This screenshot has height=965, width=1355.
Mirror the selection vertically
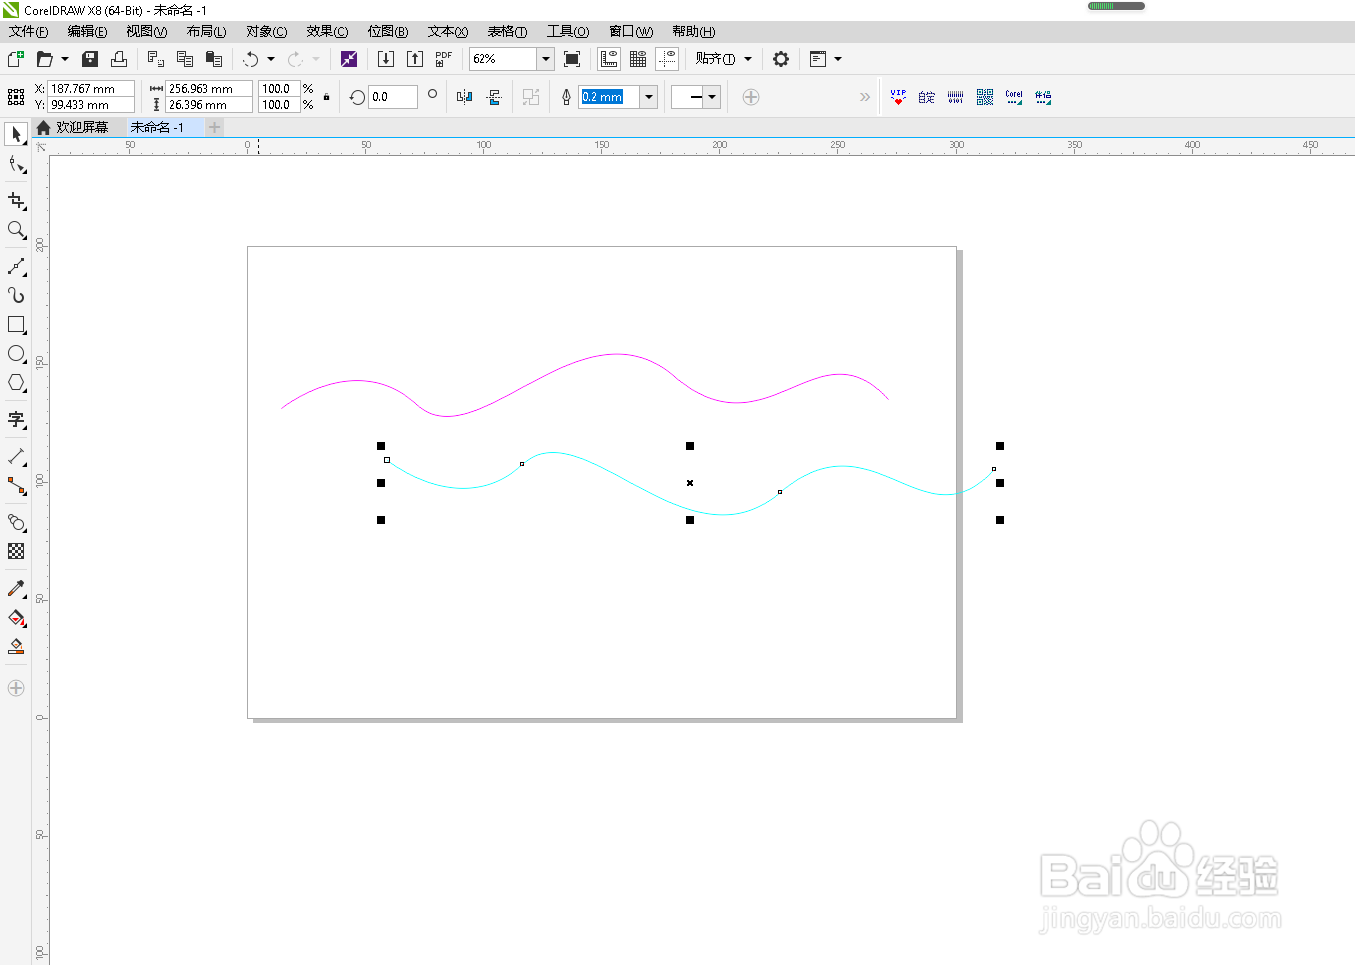click(494, 97)
